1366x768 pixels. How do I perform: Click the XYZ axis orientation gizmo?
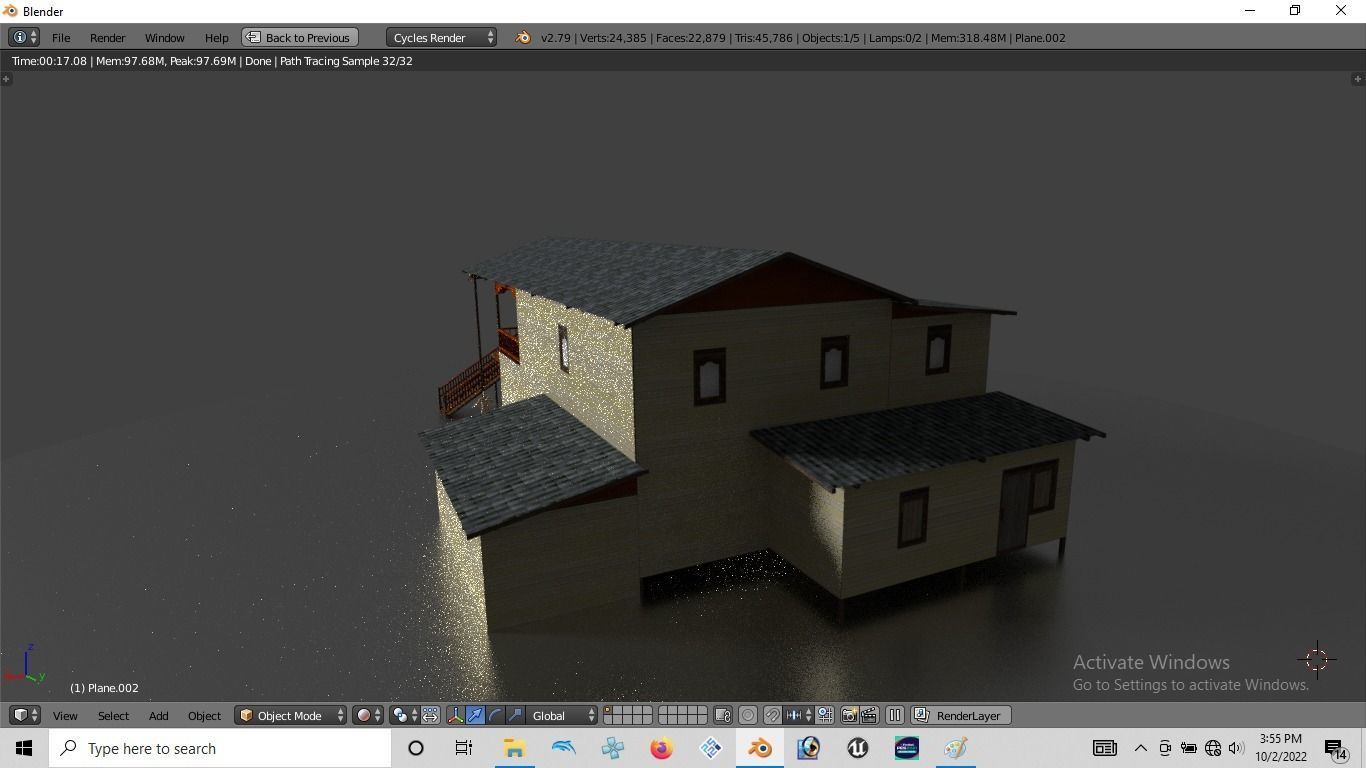click(x=26, y=666)
